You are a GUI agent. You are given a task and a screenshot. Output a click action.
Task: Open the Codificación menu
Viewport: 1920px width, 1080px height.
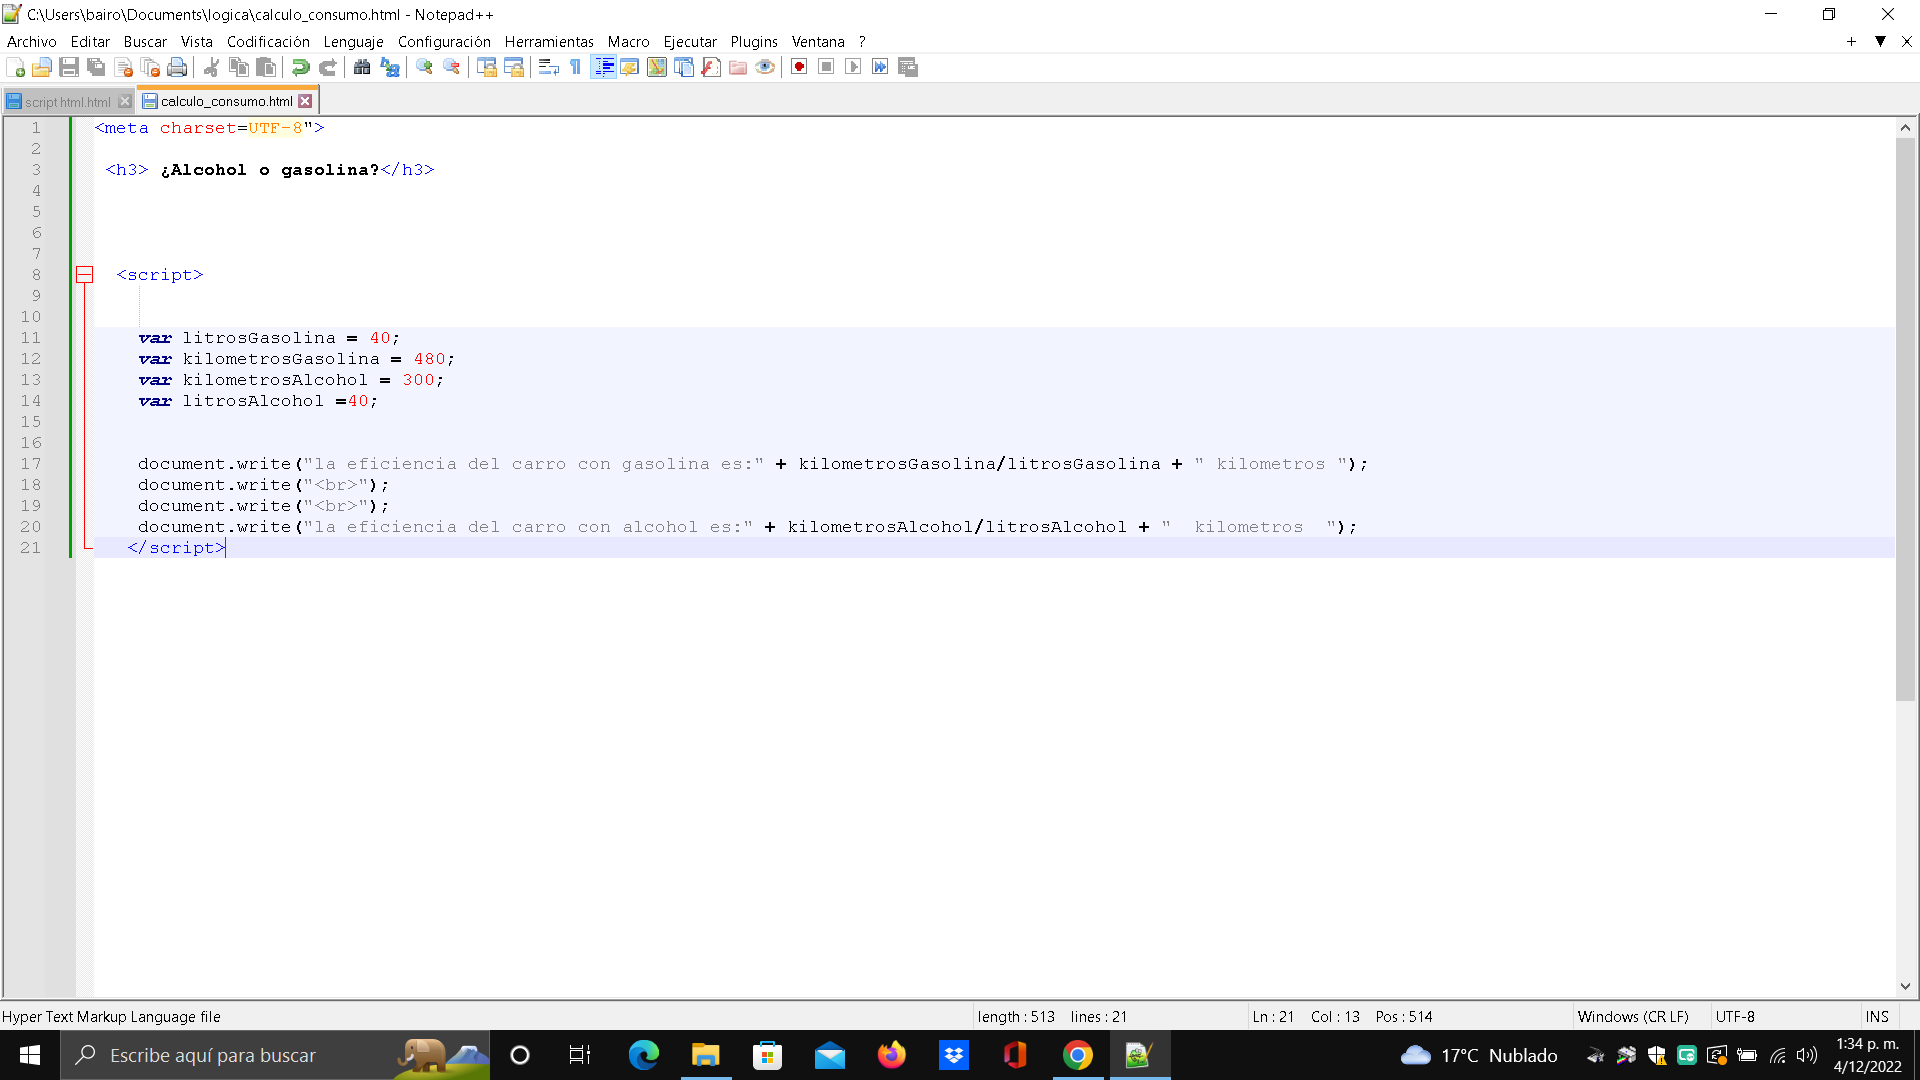[x=268, y=42]
